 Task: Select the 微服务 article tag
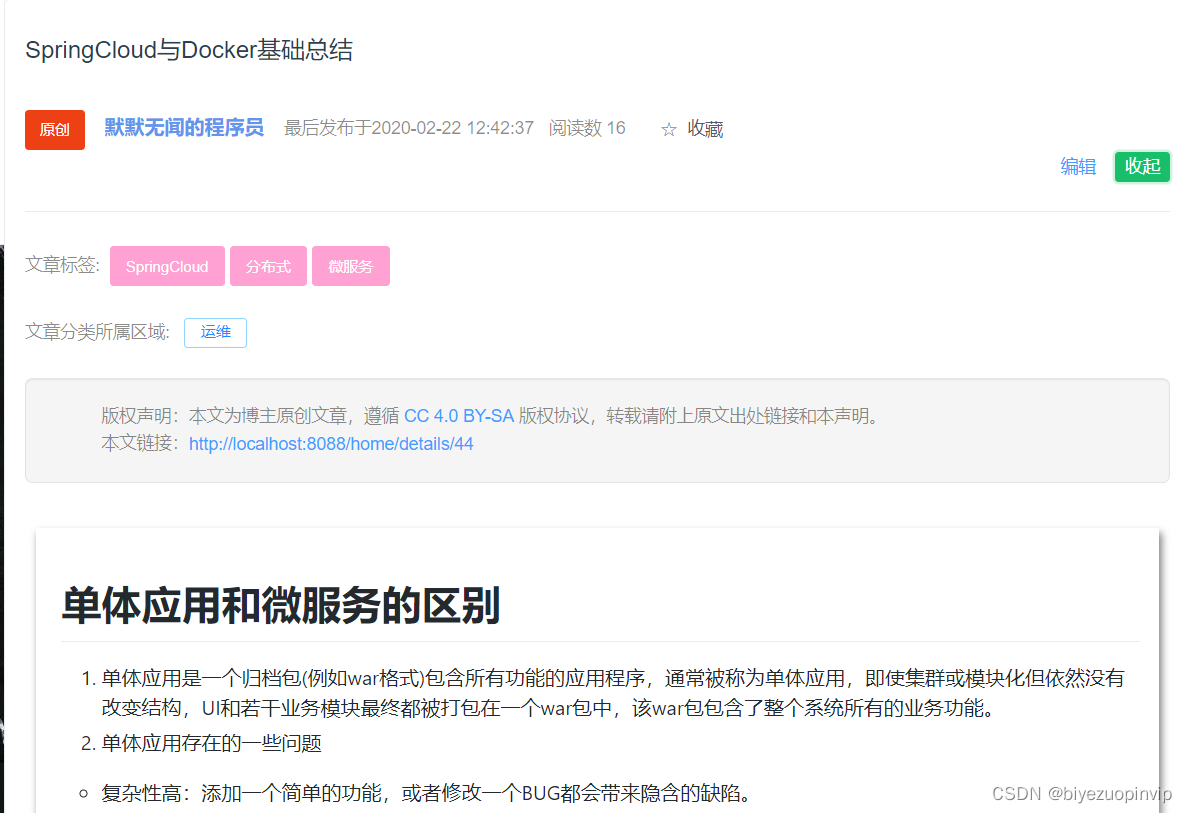click(x=350, y=266)
